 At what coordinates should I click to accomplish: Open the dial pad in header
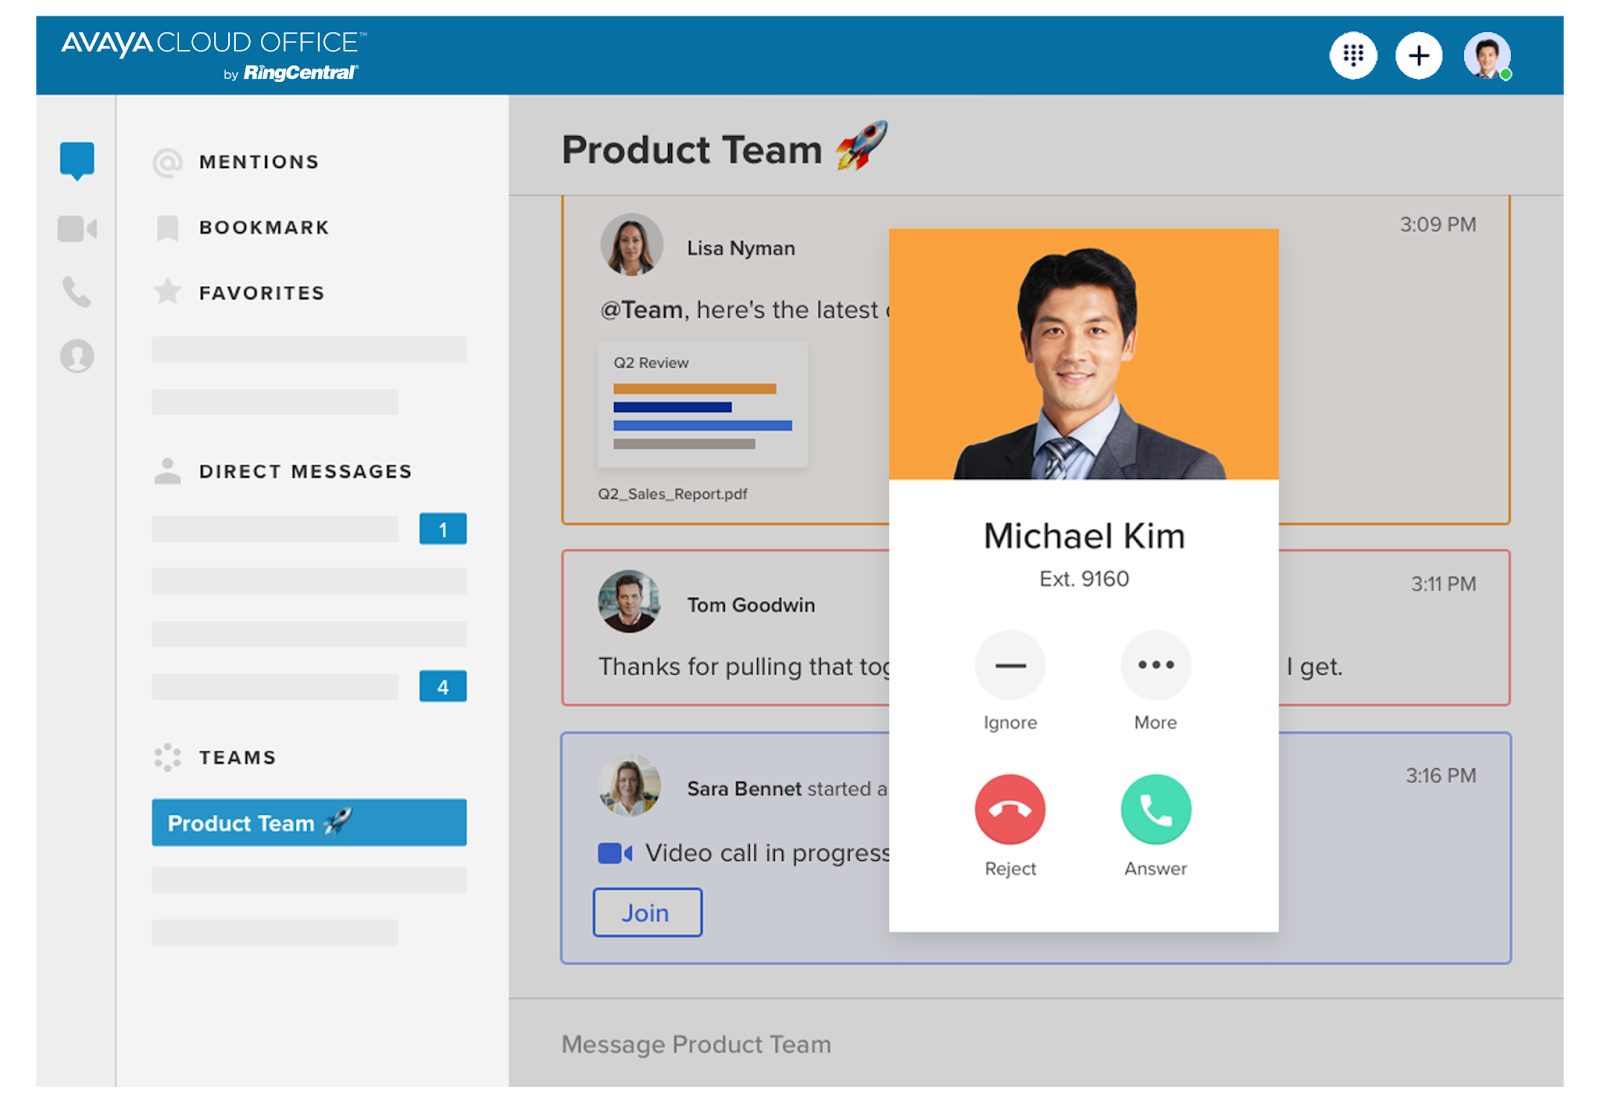click(x=1353, y=55)
